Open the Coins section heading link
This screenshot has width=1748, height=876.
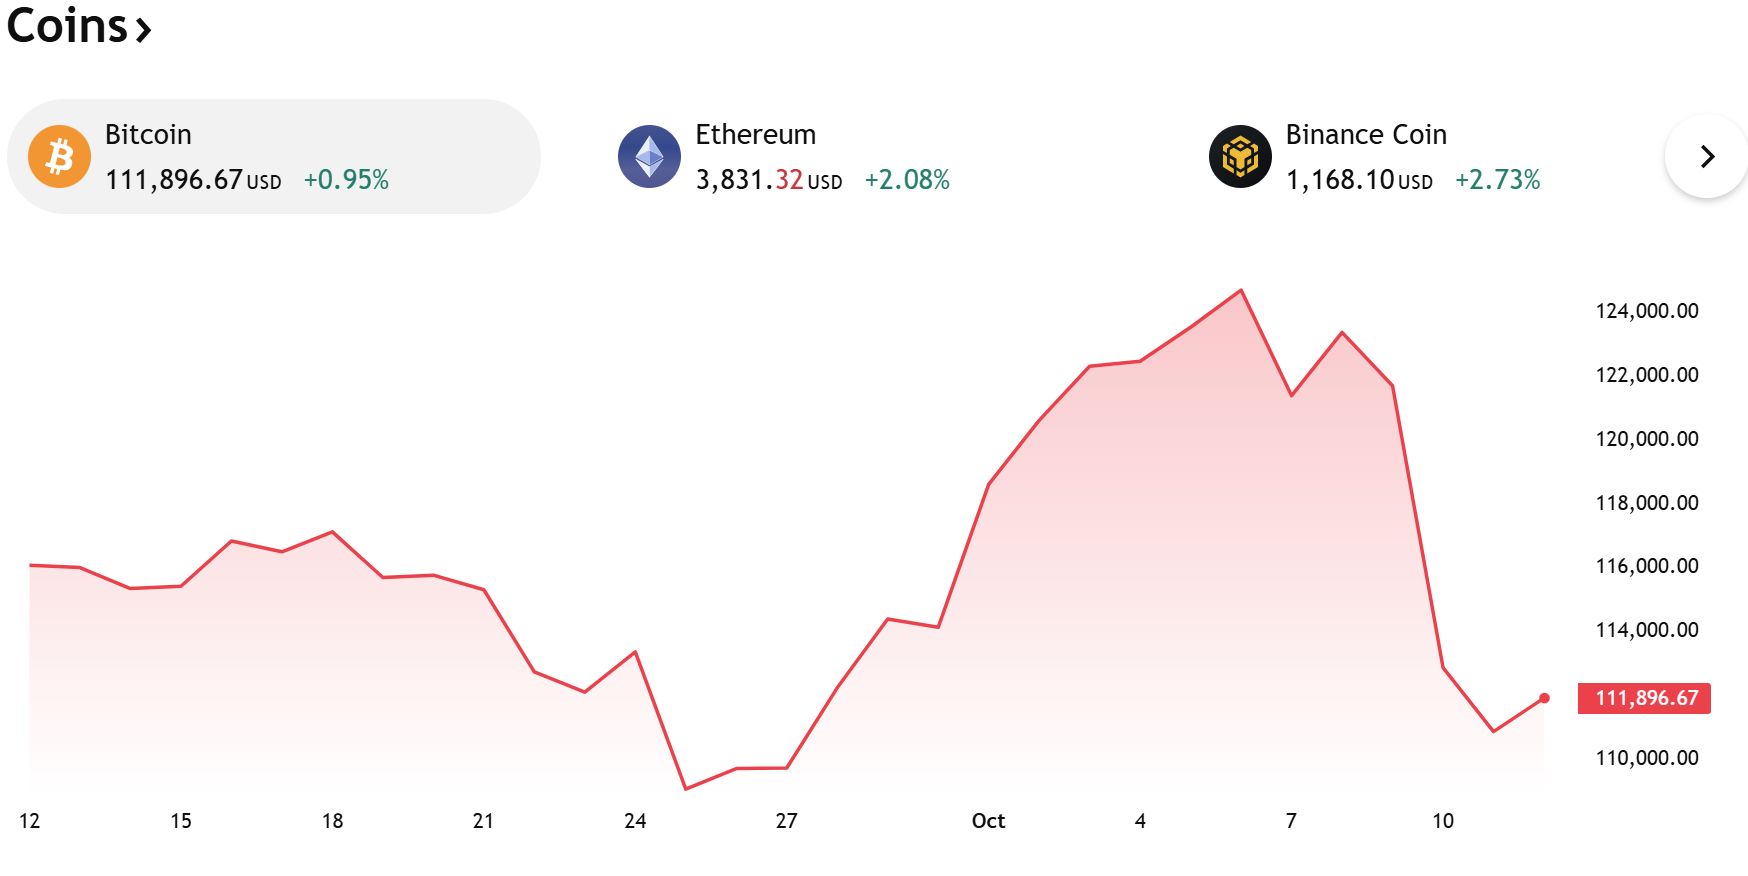67,26
